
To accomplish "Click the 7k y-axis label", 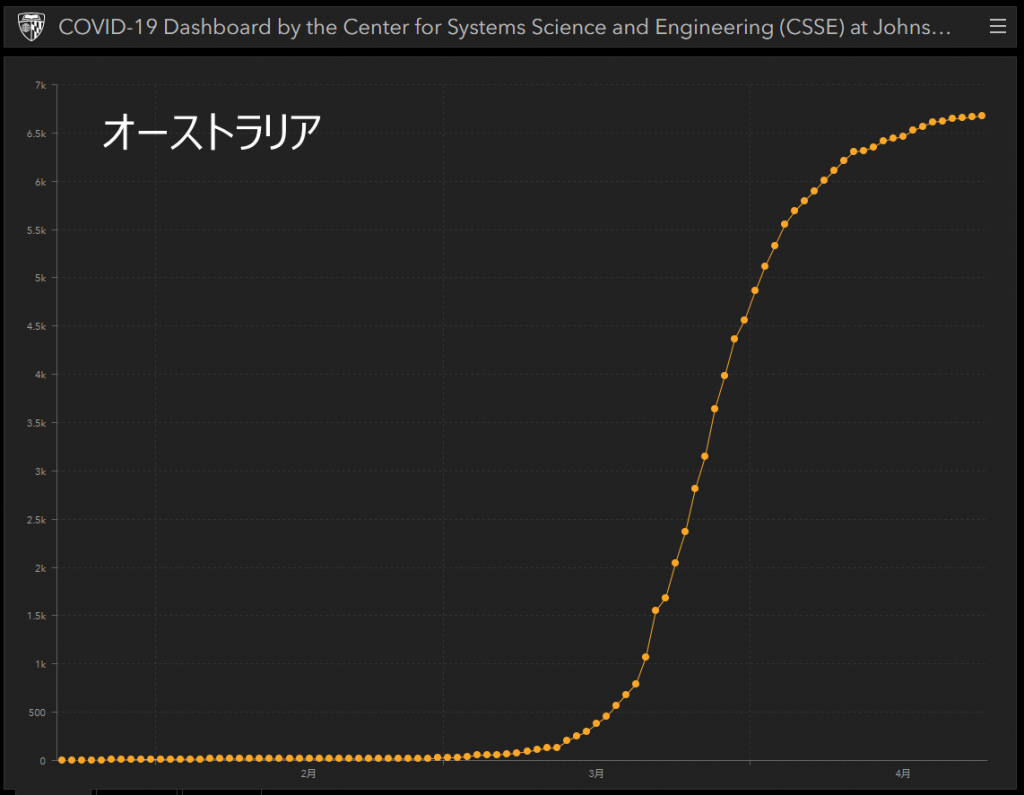I will pos(40,86).
